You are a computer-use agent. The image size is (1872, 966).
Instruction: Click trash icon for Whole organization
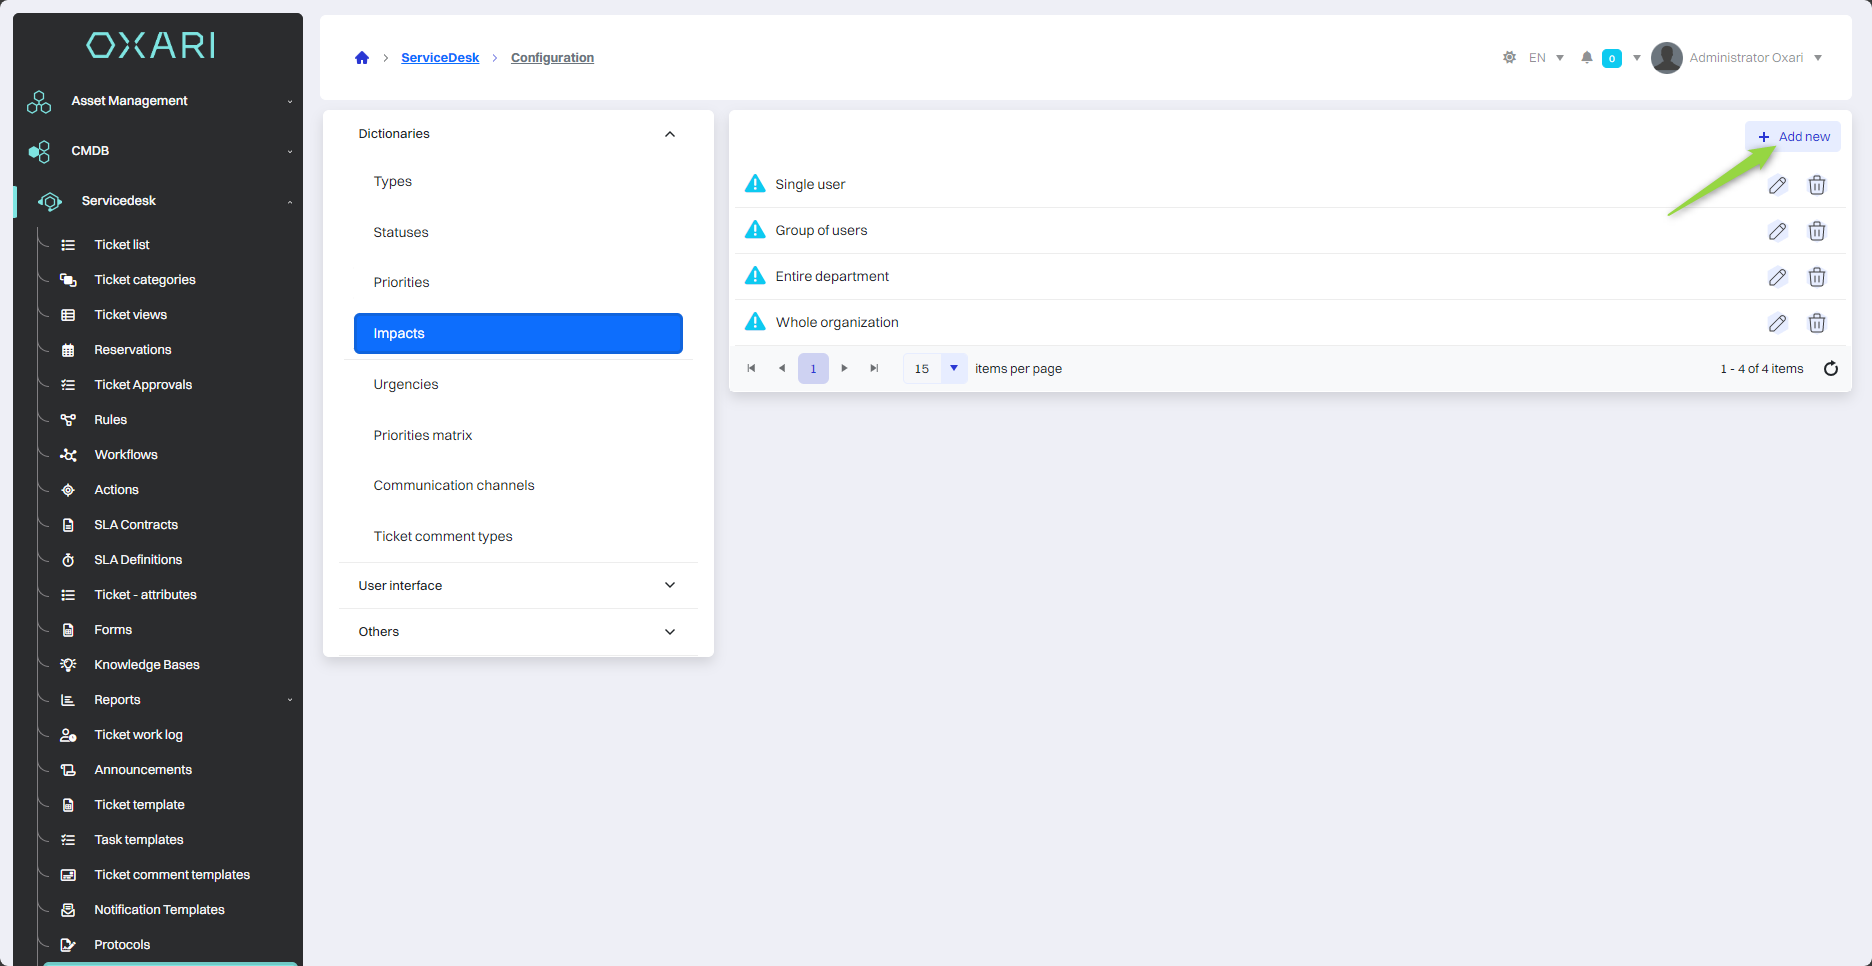pos(1817,323)
